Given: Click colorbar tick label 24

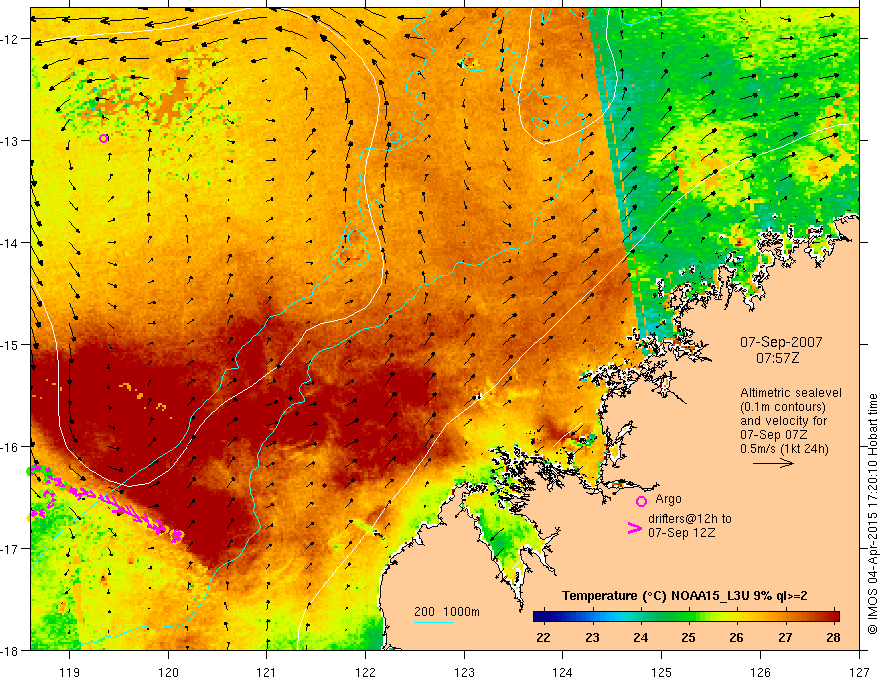Looking at the screenshot, I should tap(640, 637).
